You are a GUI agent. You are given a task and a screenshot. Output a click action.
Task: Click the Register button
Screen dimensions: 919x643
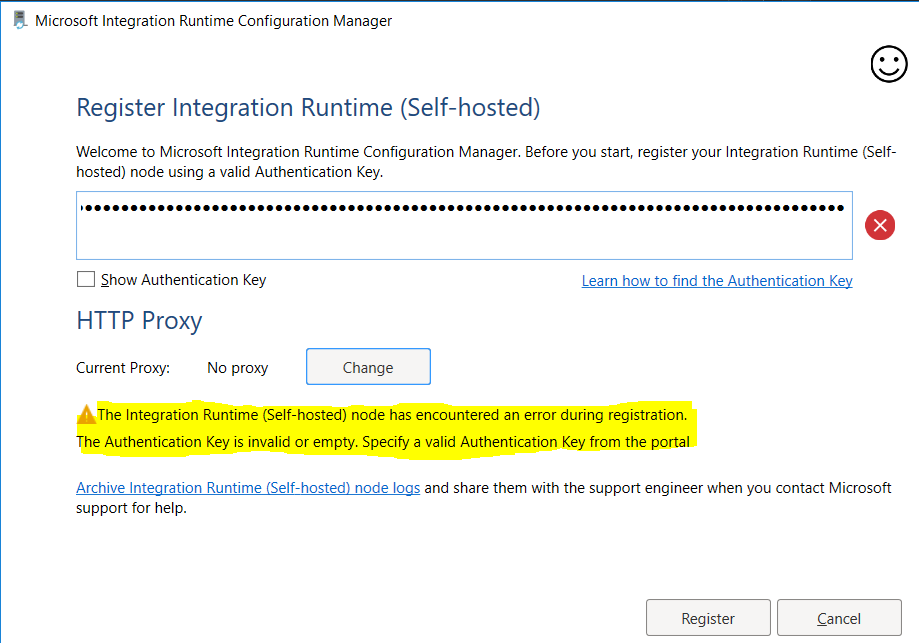point(708,618)
